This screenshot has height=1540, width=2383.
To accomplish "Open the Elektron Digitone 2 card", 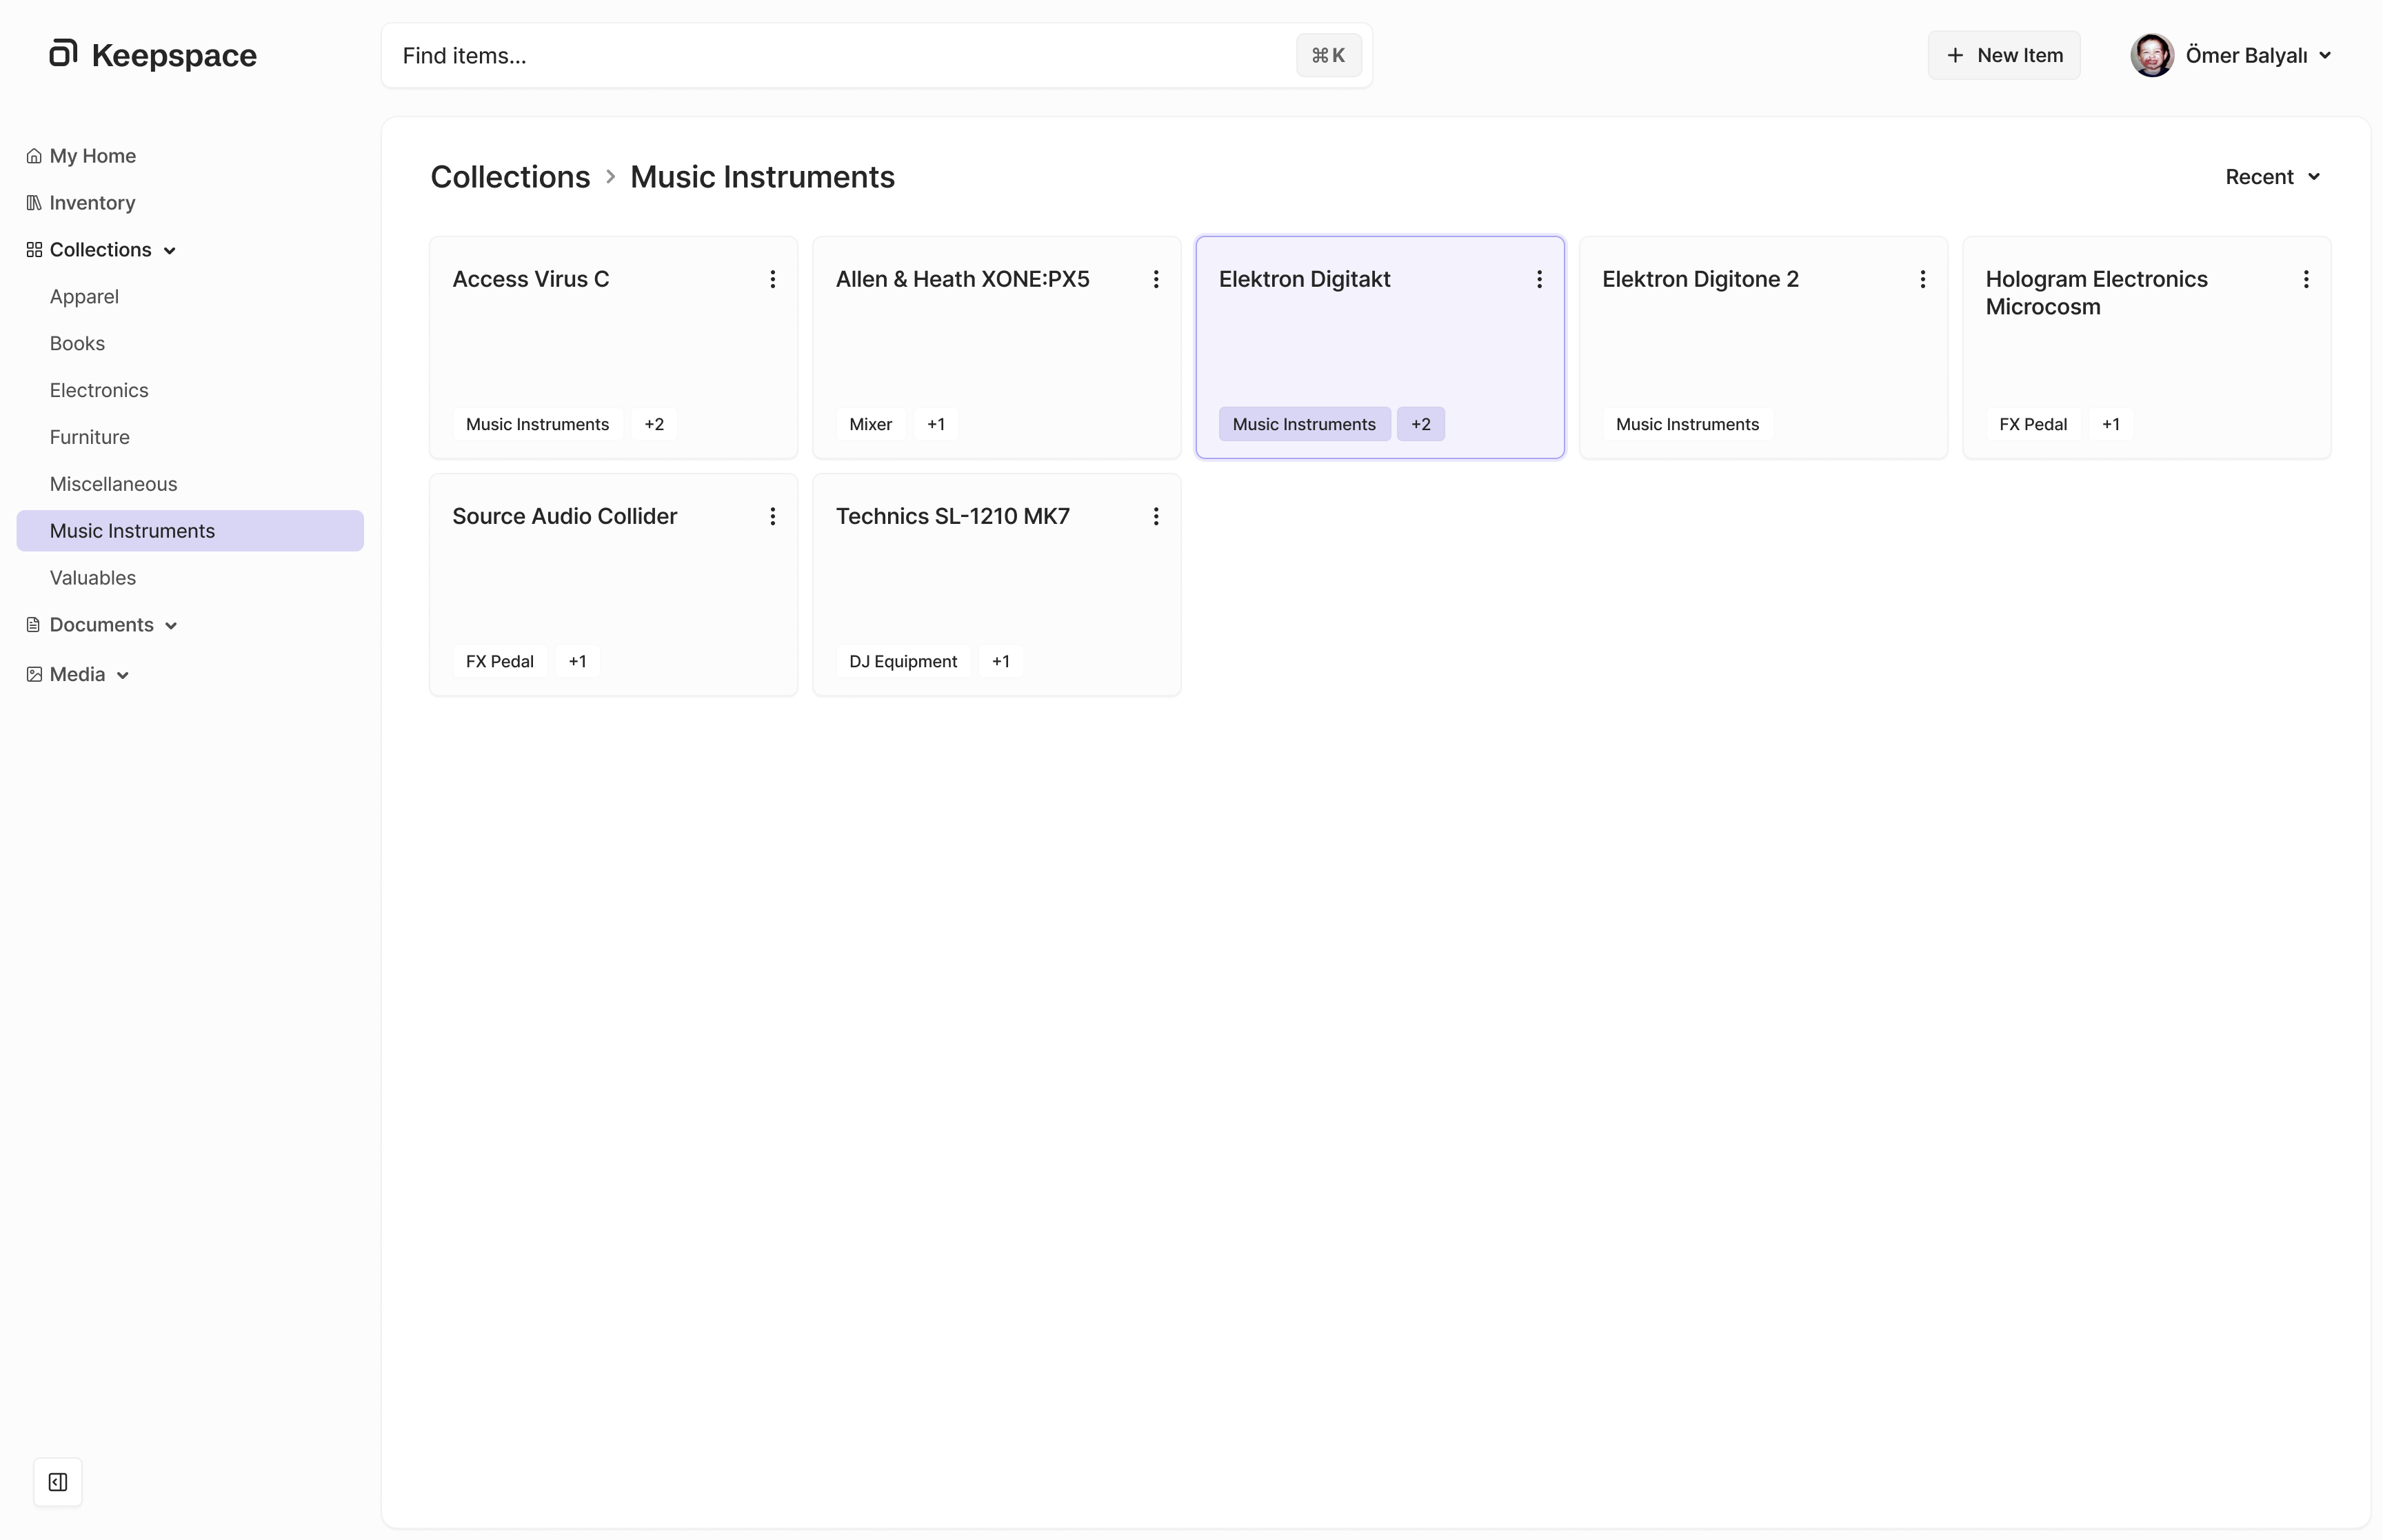I will pyautogui.click(x=1763, y=347).
